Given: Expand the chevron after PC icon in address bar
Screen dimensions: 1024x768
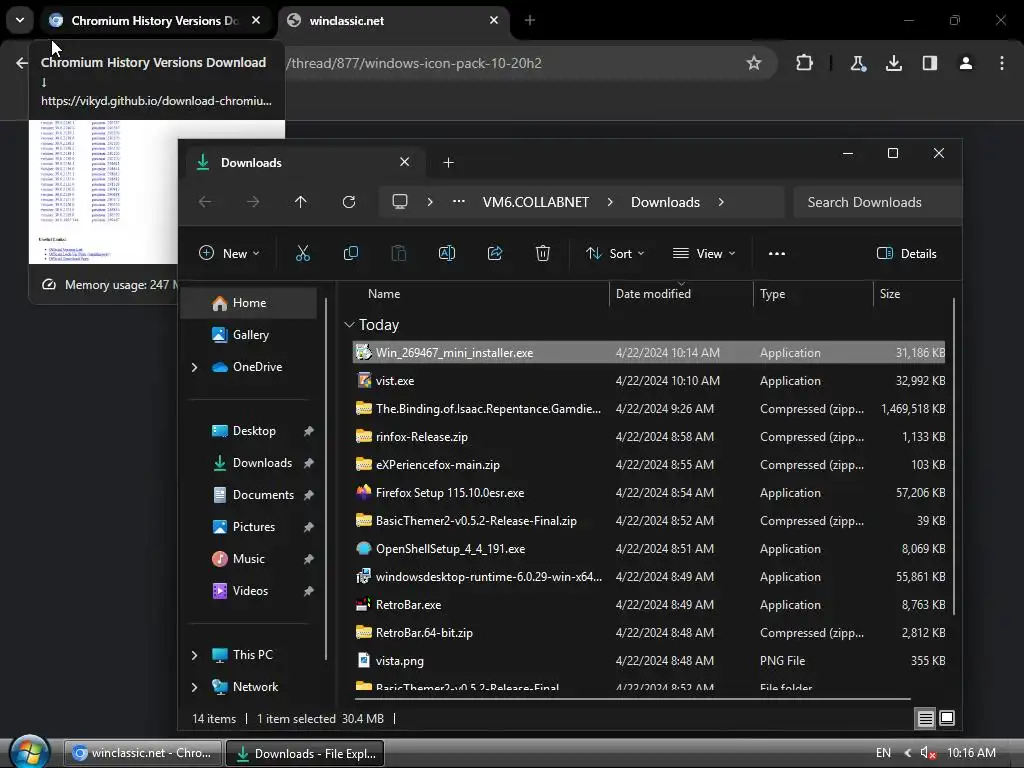Looking at the screenshot, I should pyautogui.click(x=430, y=202).
